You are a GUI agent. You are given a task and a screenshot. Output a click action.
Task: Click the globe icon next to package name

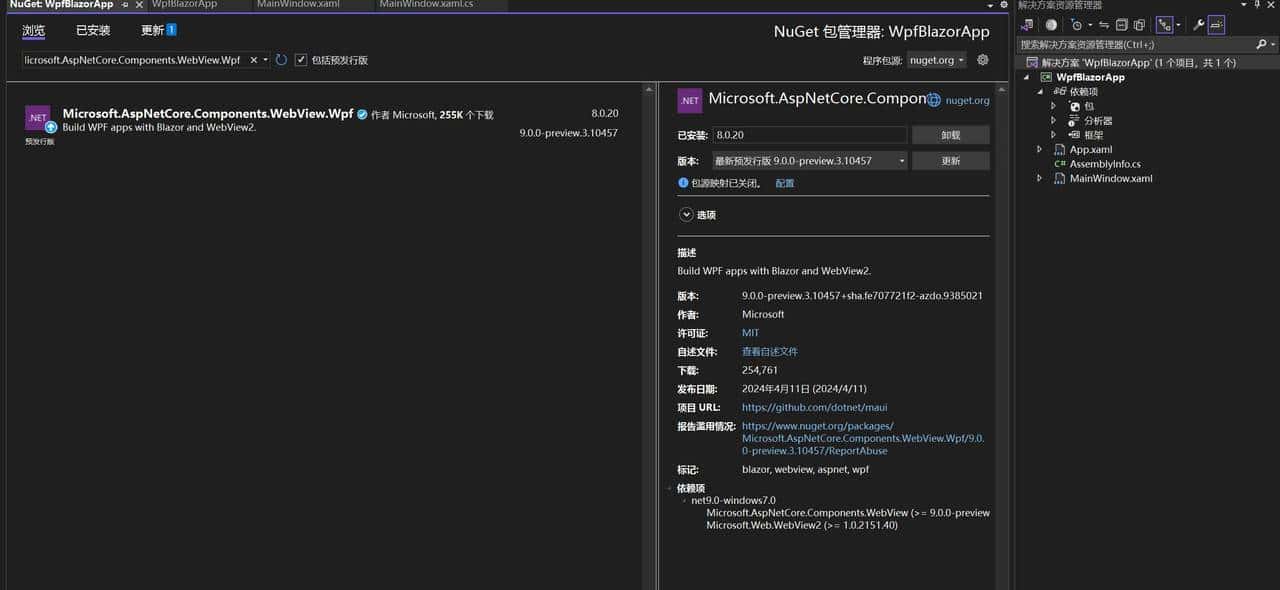click(933, 99)
